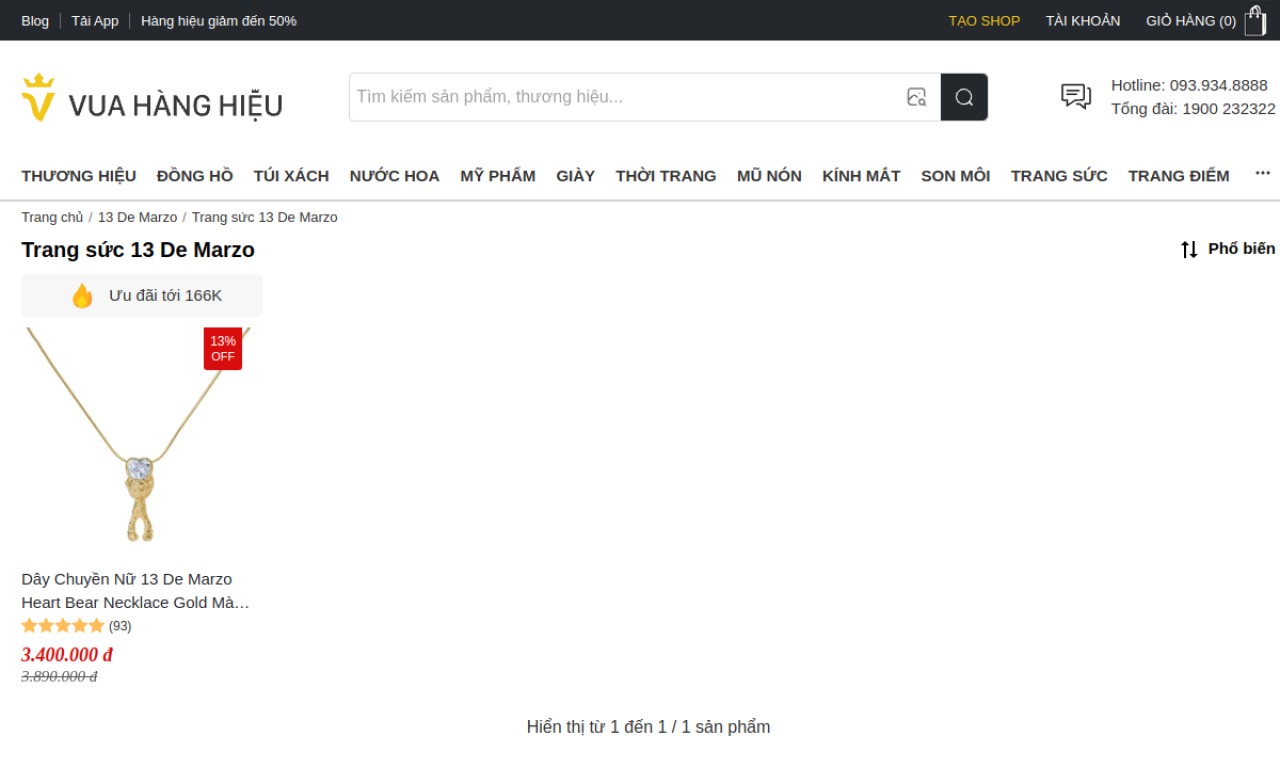
Task: Go to 13 De Marzo breadcrumb
Action: coord(137,217)
